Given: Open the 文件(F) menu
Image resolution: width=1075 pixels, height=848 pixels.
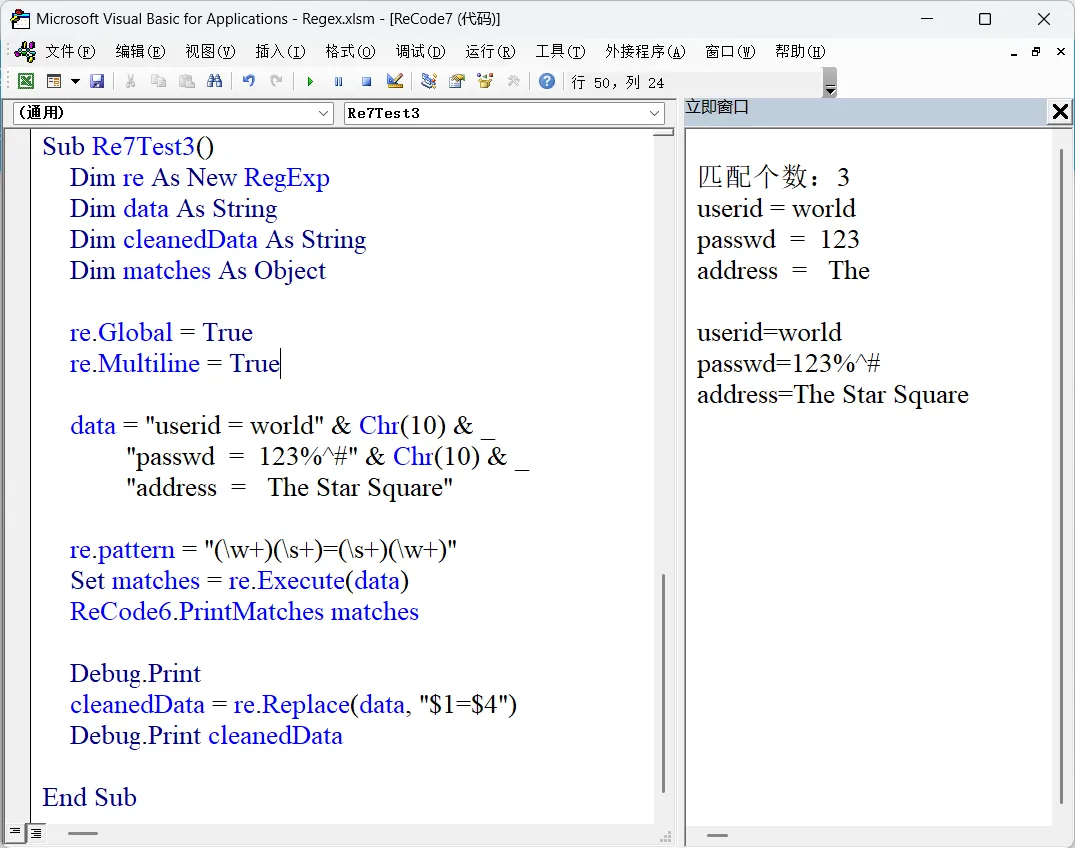Looking at the screenshot, I should 70,51.
